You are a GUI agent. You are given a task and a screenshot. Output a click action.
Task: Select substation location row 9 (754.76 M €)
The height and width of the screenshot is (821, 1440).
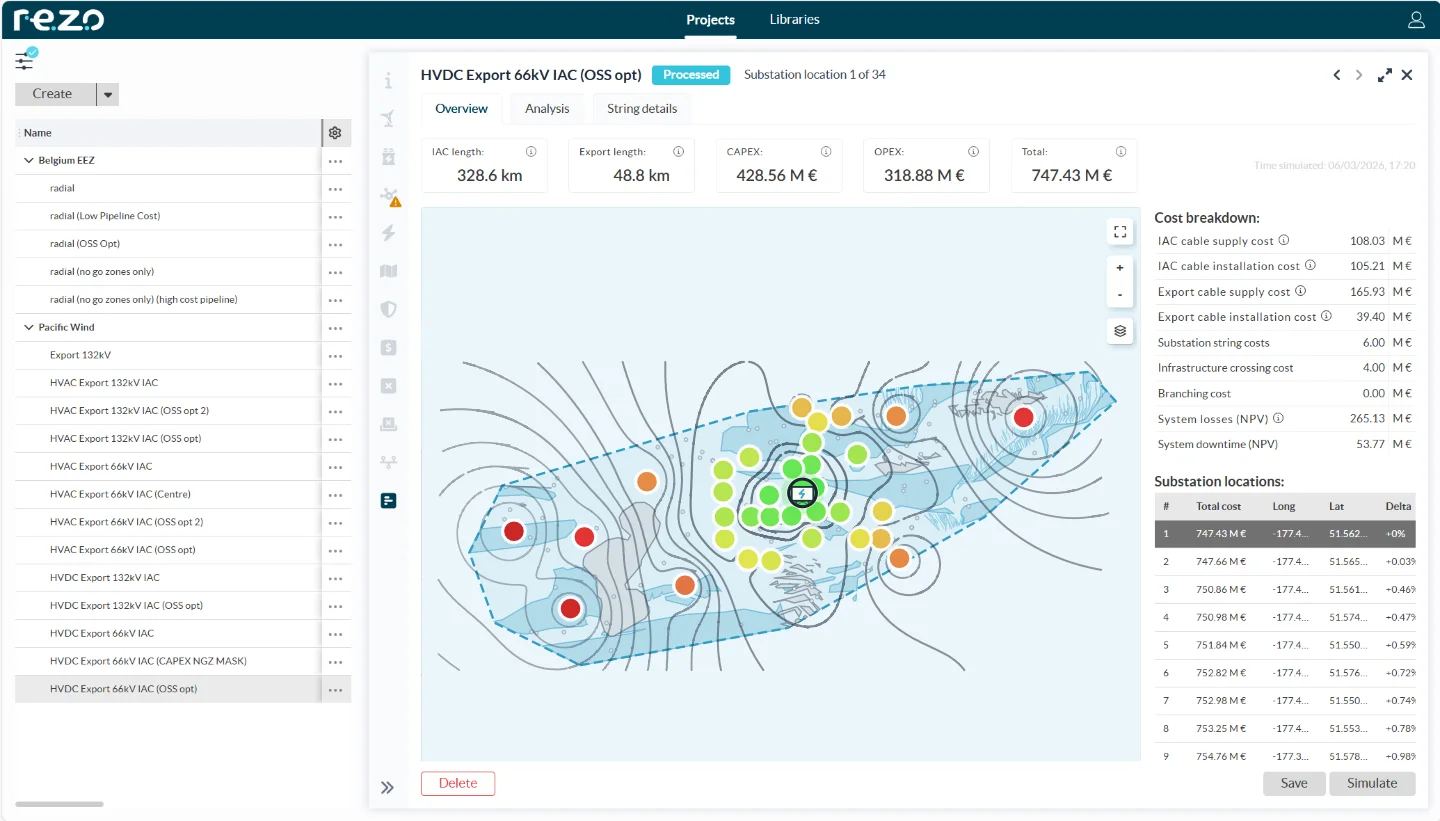[1285, 756]
